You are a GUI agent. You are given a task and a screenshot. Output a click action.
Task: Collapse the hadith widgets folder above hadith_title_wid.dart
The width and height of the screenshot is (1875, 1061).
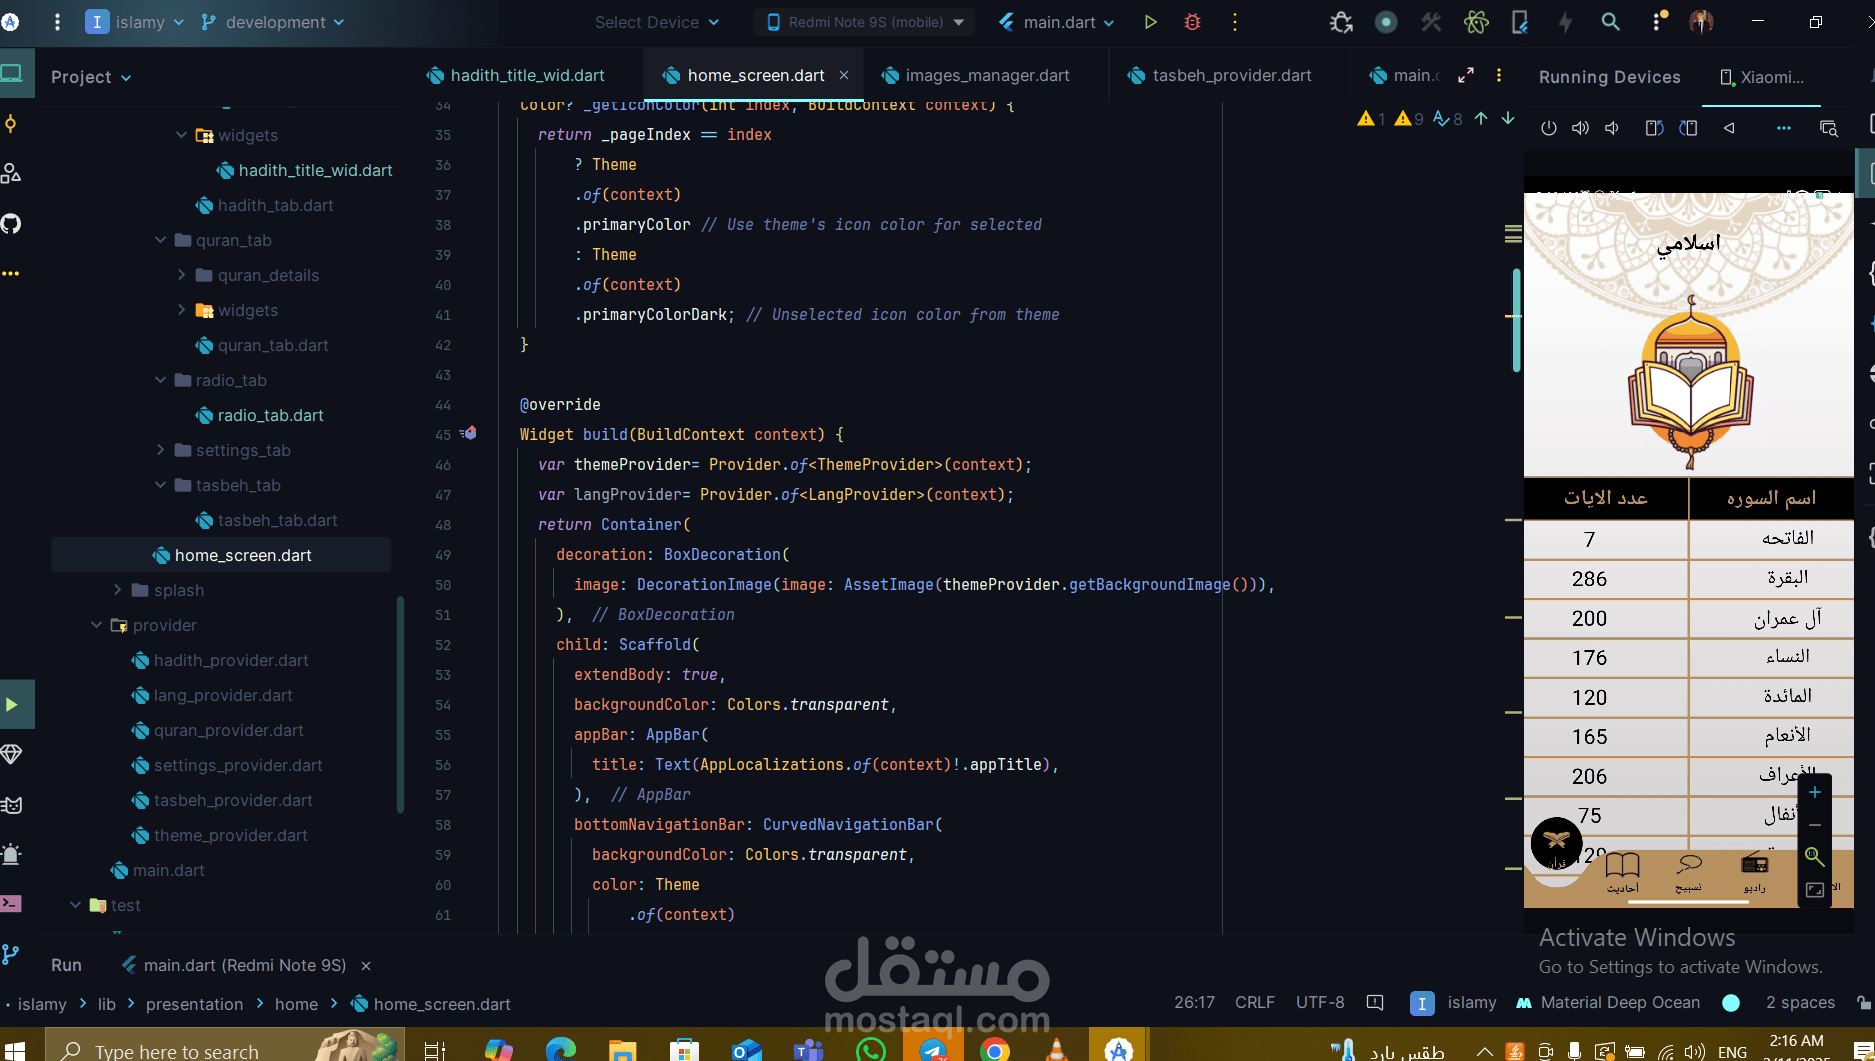181,135
